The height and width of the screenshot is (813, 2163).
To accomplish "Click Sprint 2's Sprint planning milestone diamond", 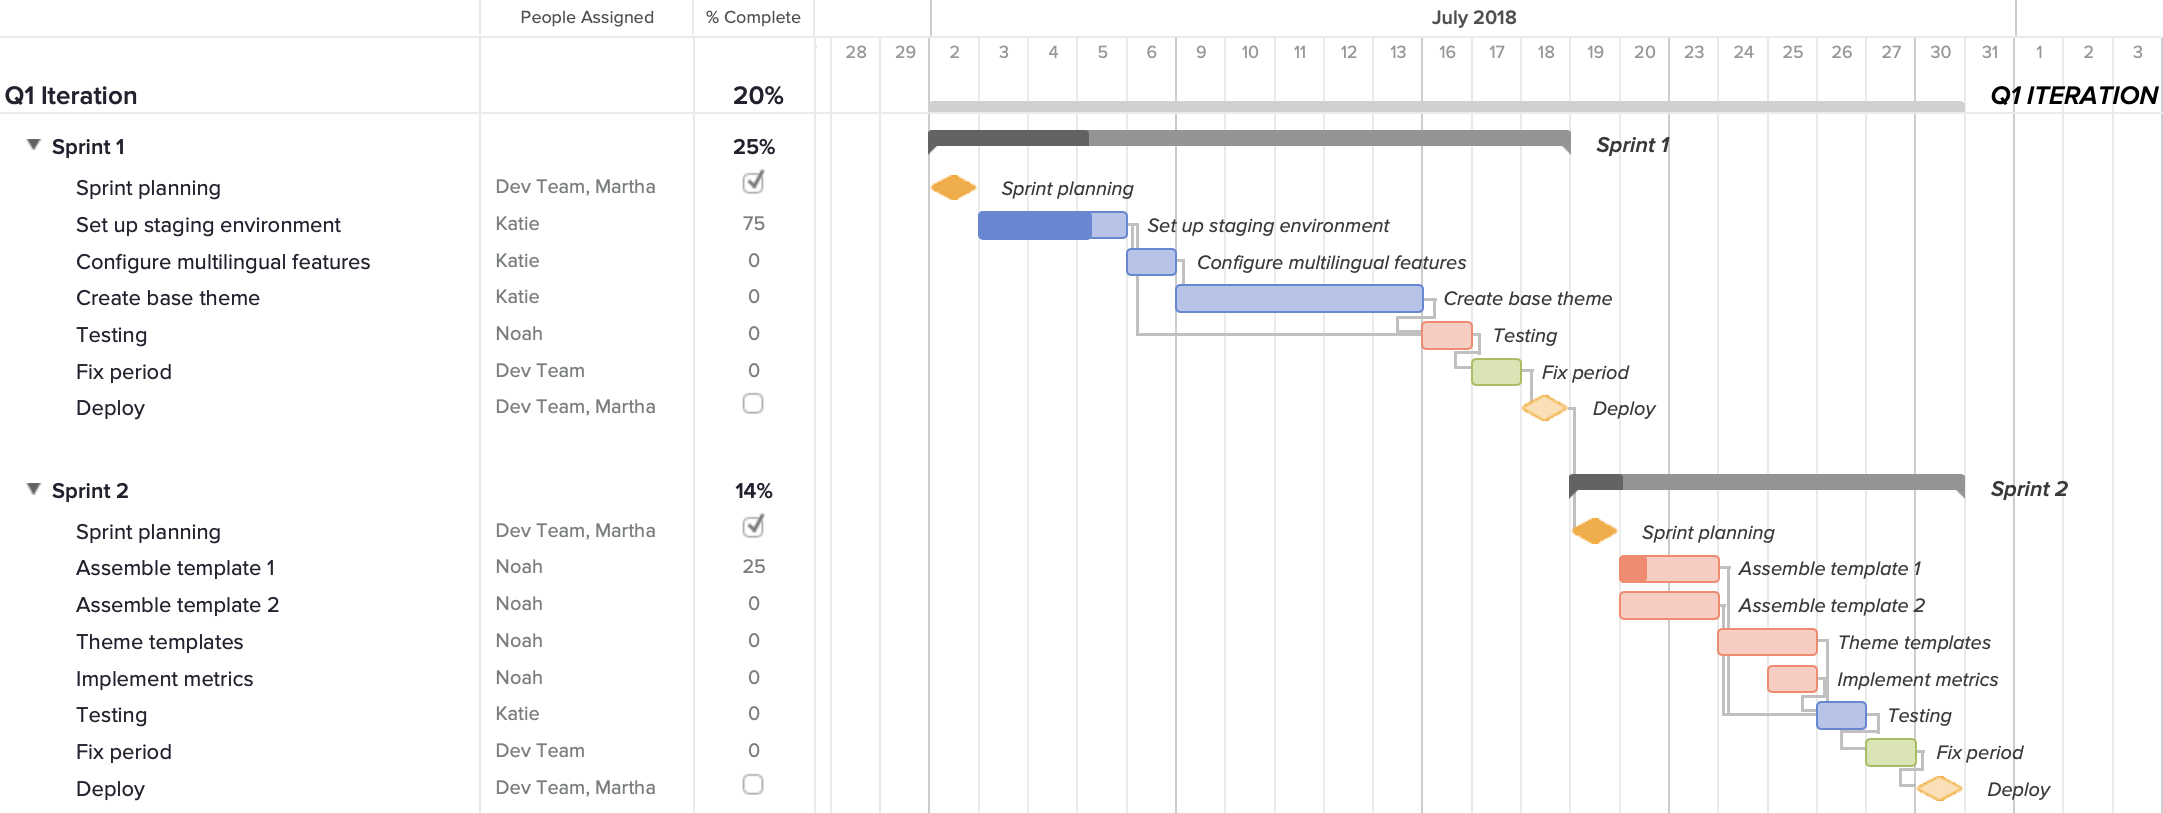I will tap(1593, 531).
